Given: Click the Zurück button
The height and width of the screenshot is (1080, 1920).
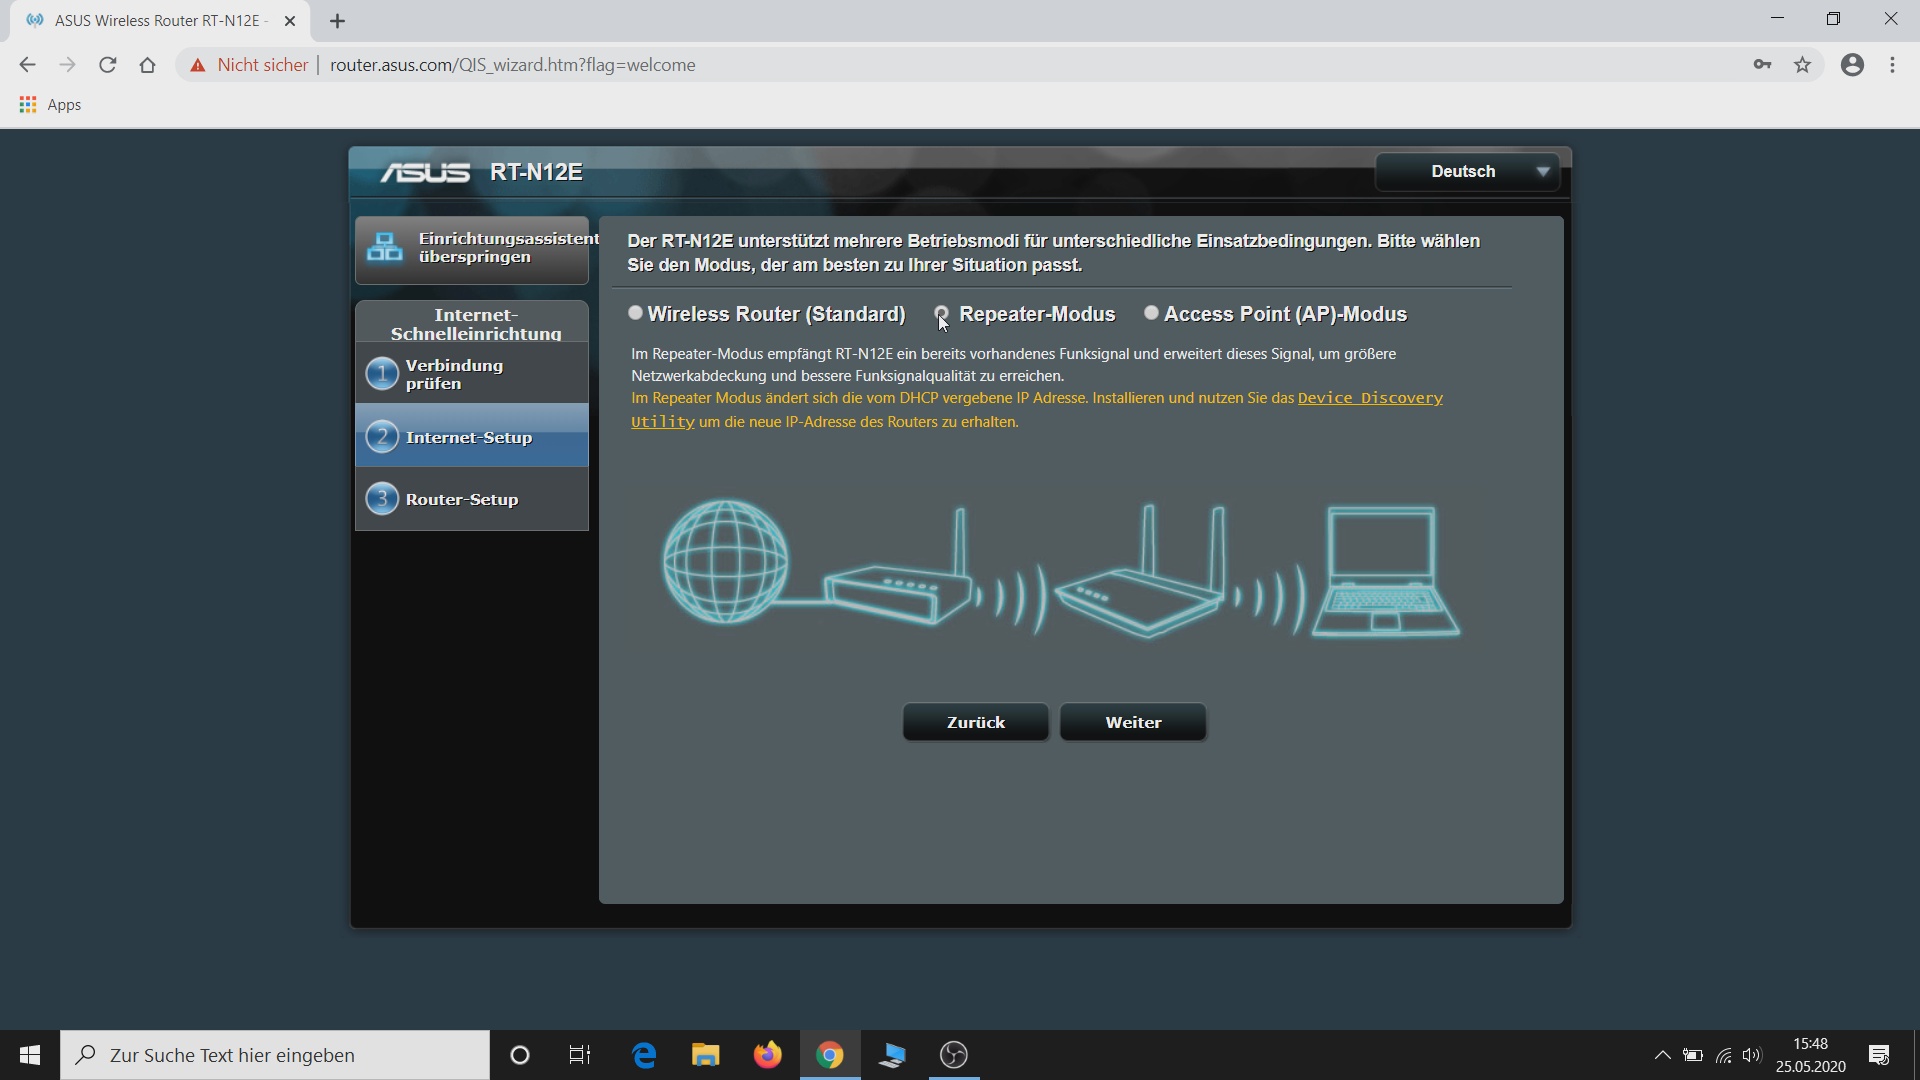Looking at the screenshot, I should 975,722.
